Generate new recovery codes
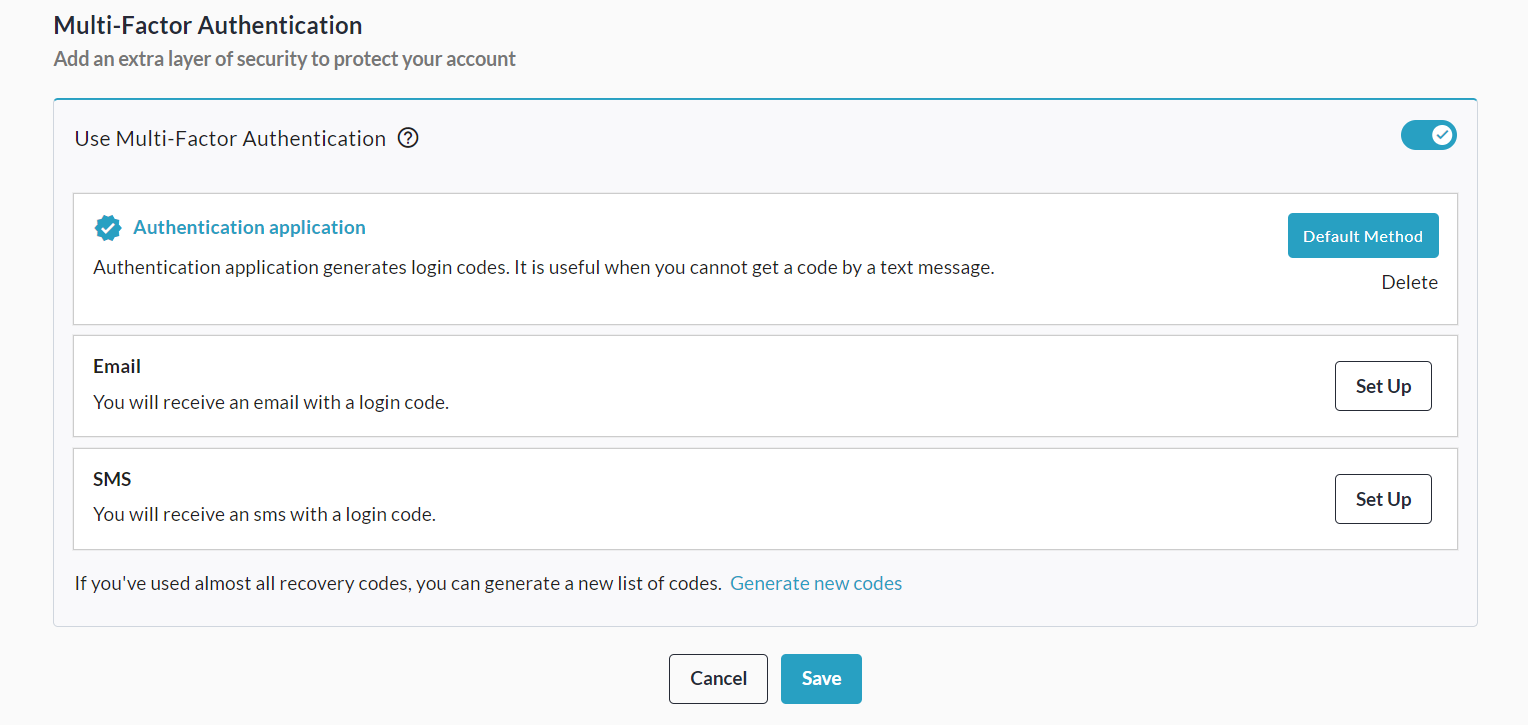The width and height of the screenshot is (1528, 725). coord(816,583)
